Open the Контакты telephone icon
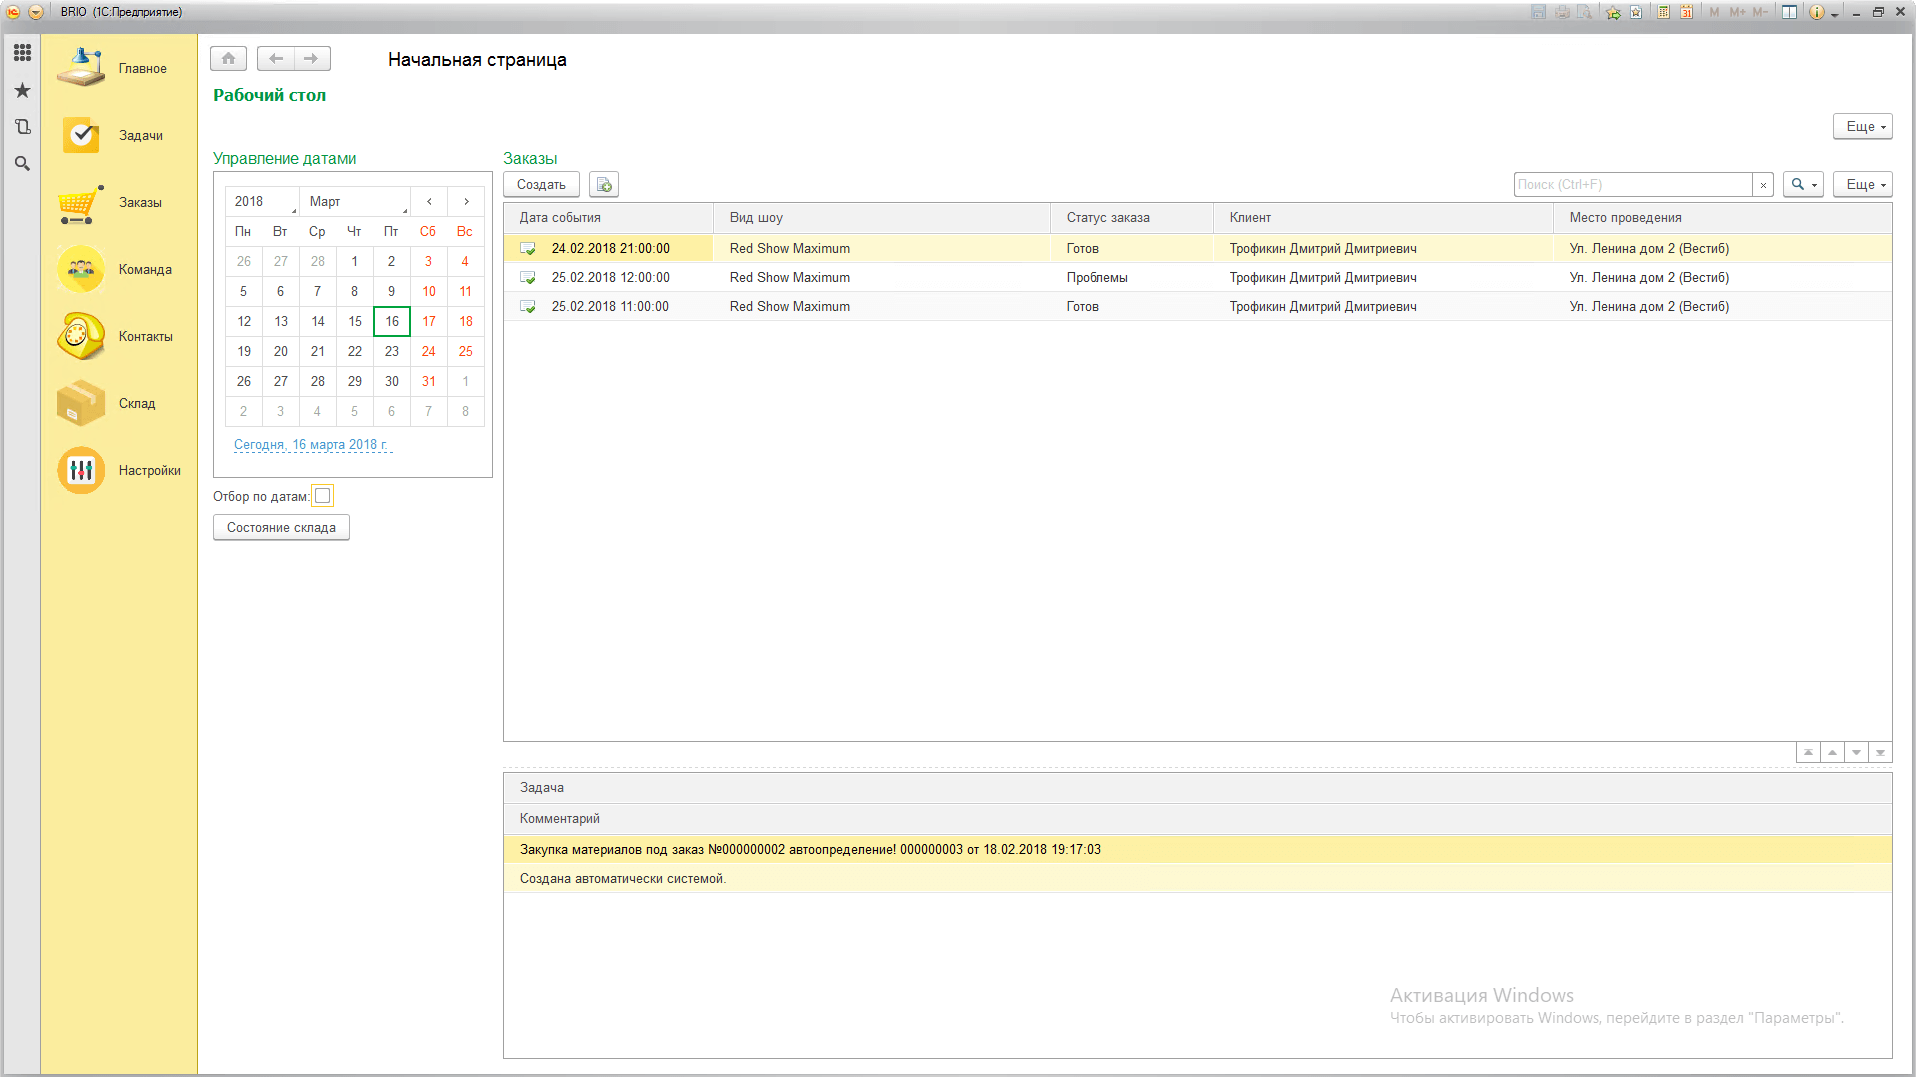 point(81,336)
